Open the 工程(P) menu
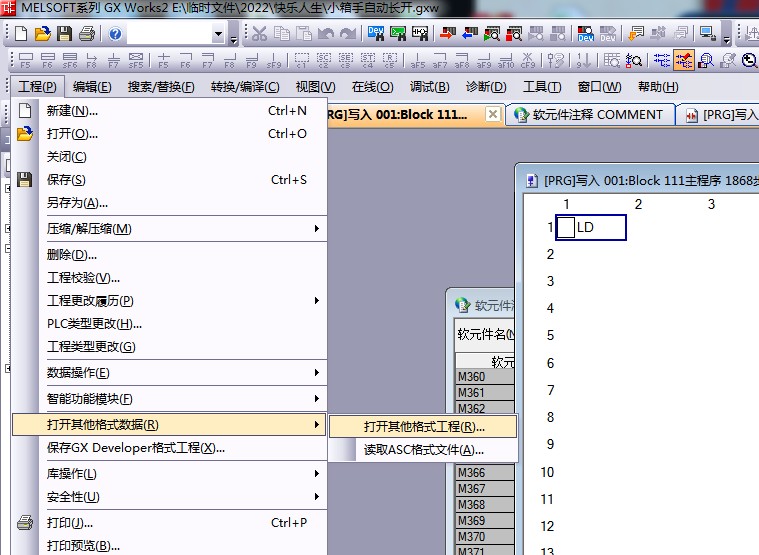This screenshot has height=555, width=759. coord(37,87)
